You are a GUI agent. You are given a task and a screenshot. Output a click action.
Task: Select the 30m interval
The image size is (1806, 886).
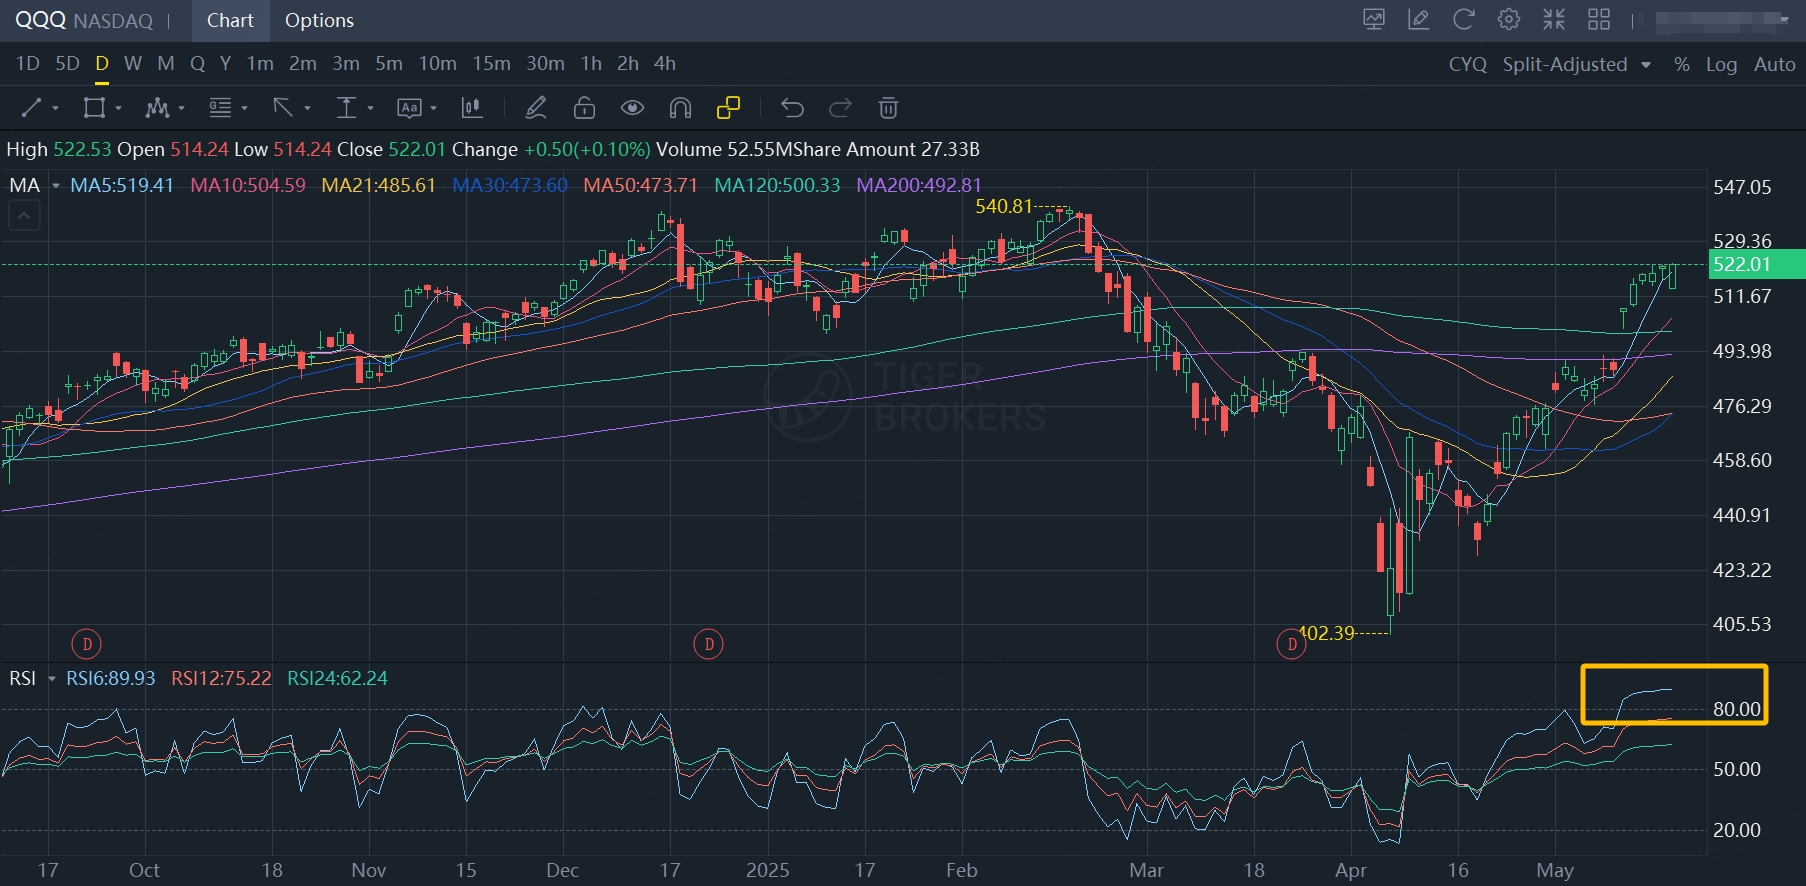pos(545,63)
